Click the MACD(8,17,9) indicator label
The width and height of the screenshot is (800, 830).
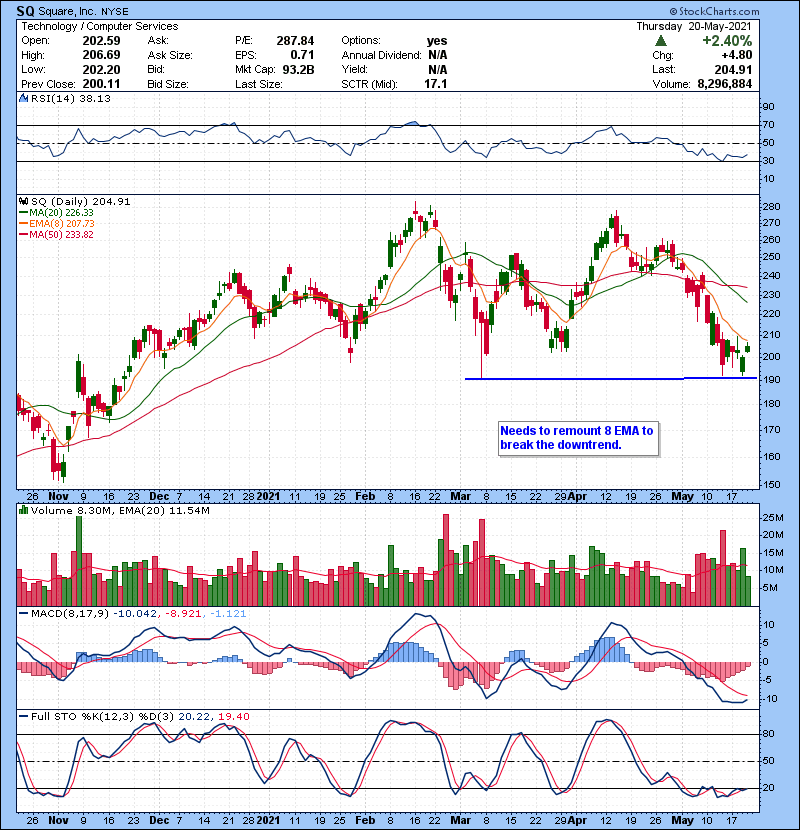point(70,614)
